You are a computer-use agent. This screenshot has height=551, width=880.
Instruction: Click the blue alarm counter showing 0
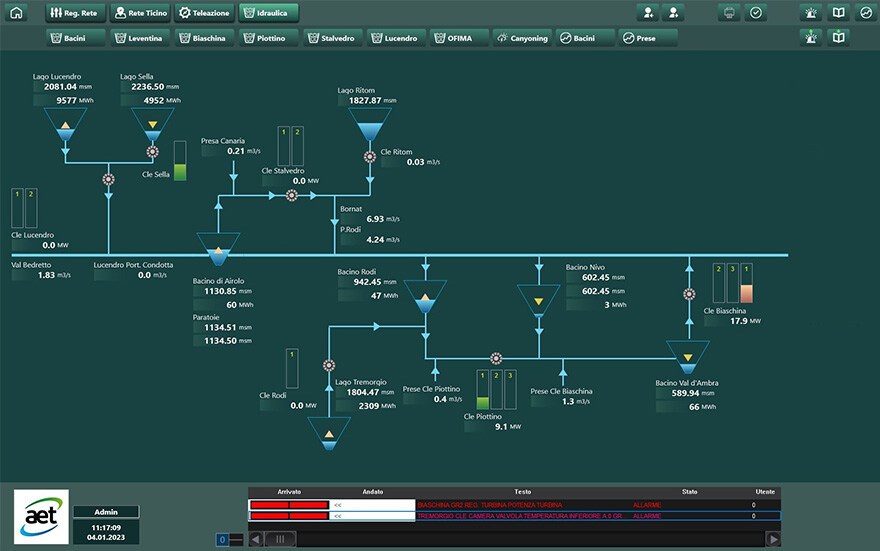tap(222, 540)
